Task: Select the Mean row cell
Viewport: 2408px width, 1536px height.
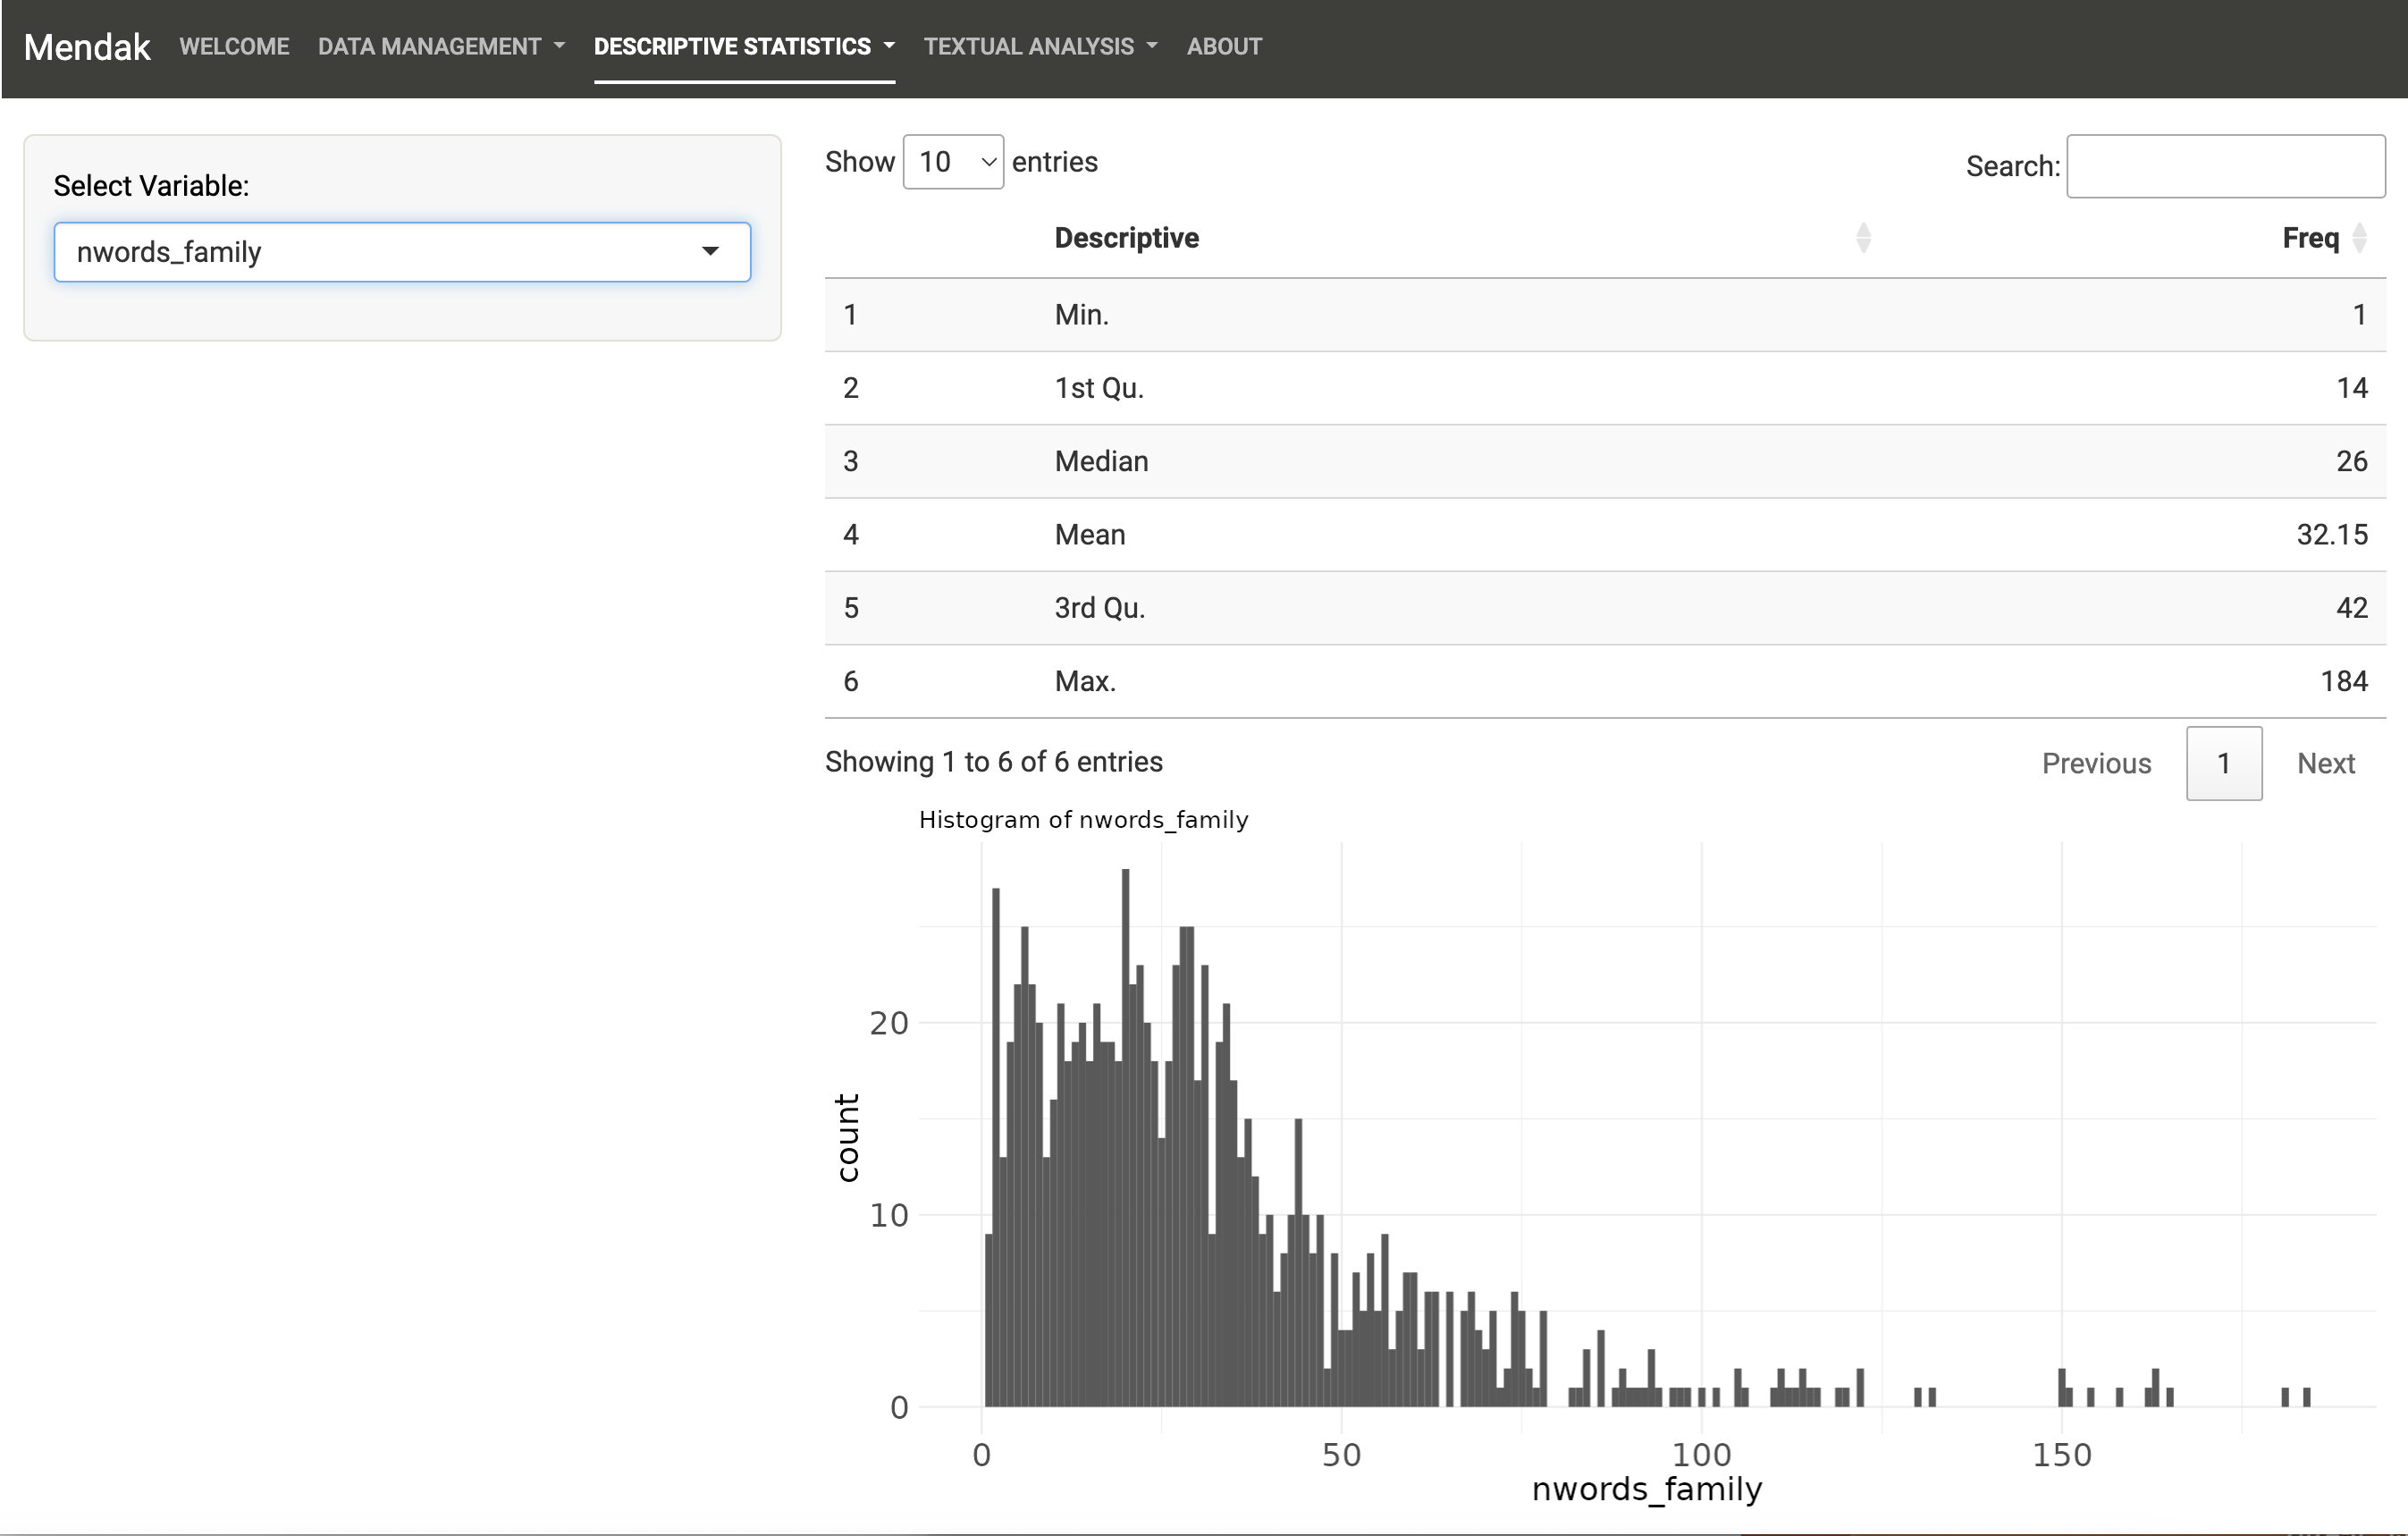Action: click(x=1090, y=535)
